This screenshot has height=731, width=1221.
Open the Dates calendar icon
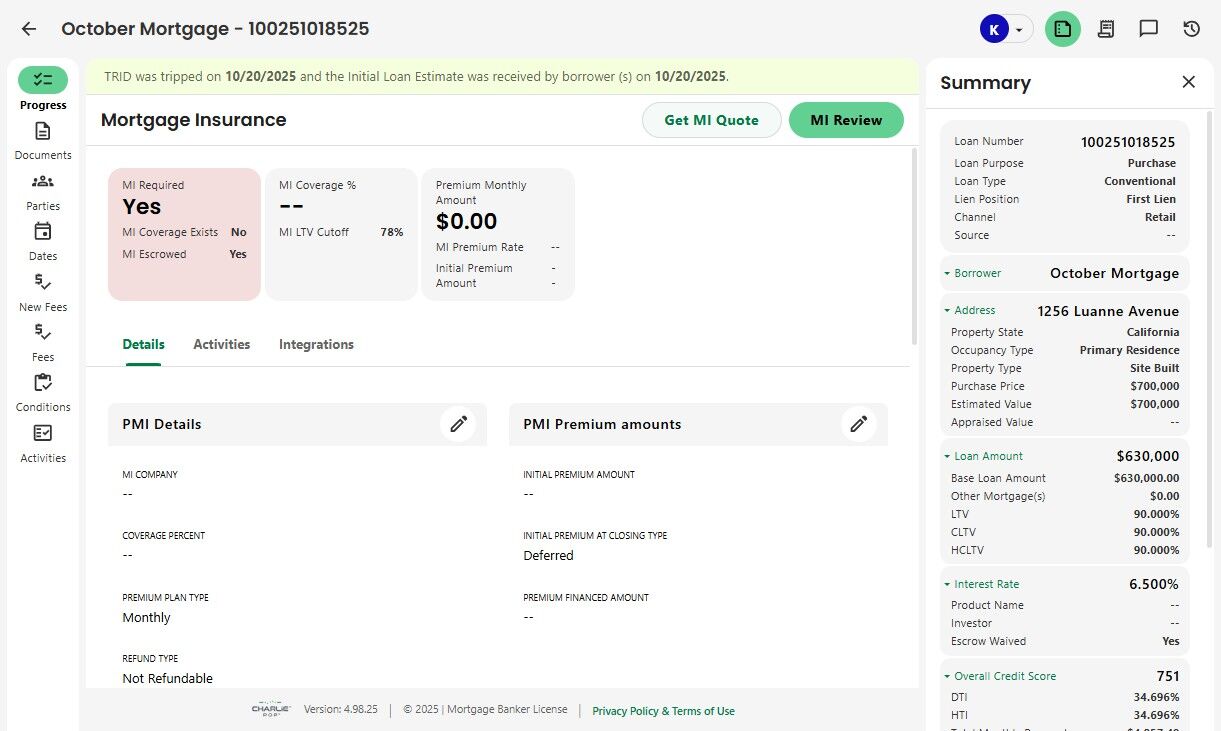coord(42,232)
